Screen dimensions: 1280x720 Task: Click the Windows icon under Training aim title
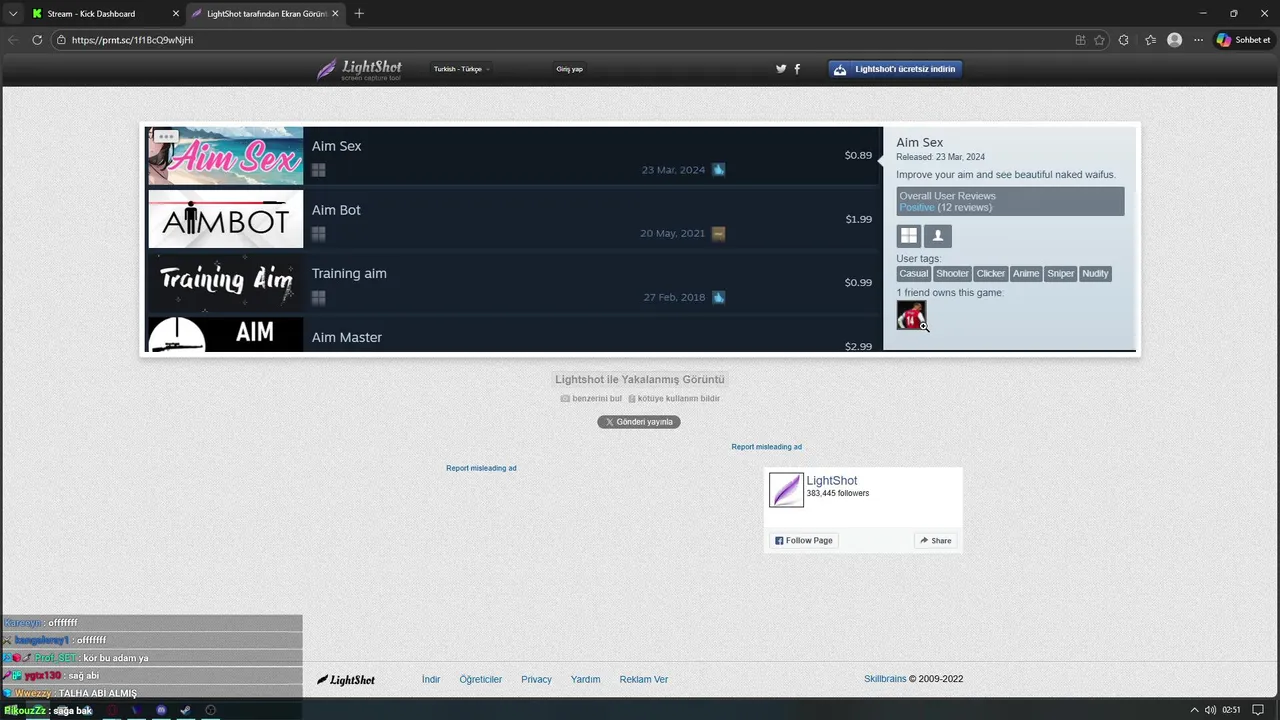(318, 297)
